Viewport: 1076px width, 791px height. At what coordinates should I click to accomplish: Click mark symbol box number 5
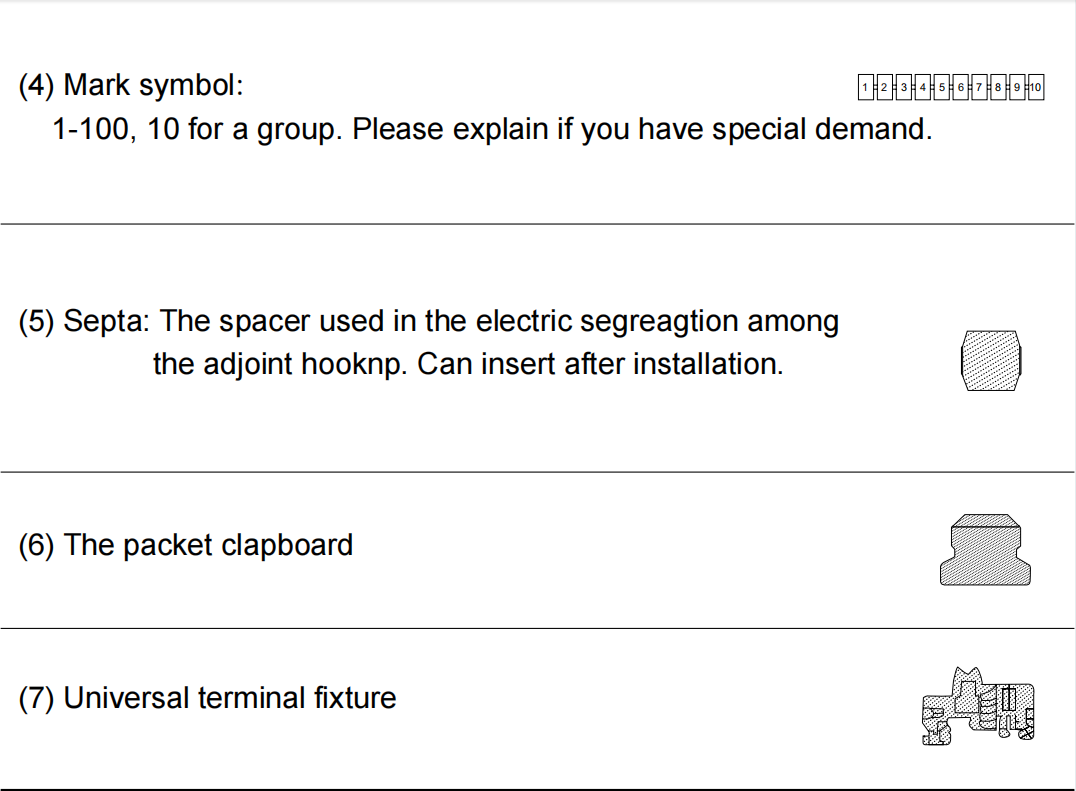coord(942,87)
